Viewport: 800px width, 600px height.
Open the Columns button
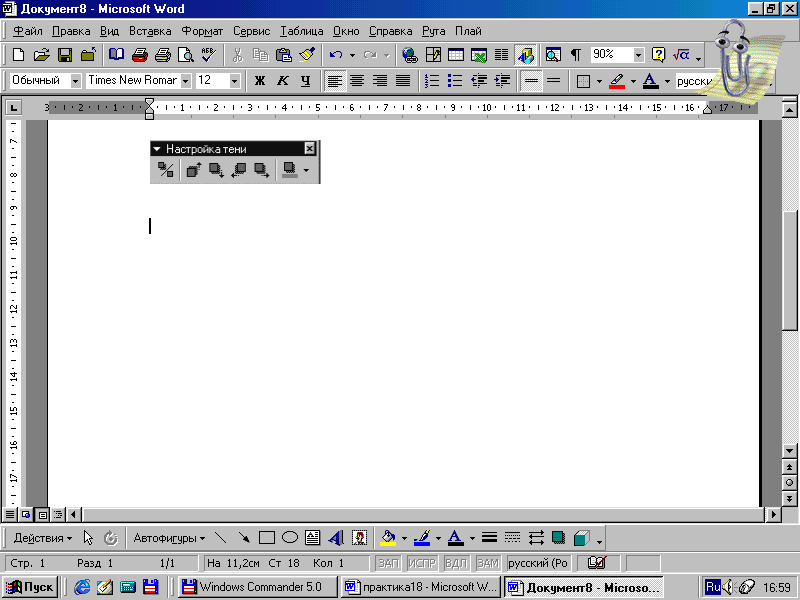click(502, 55)
